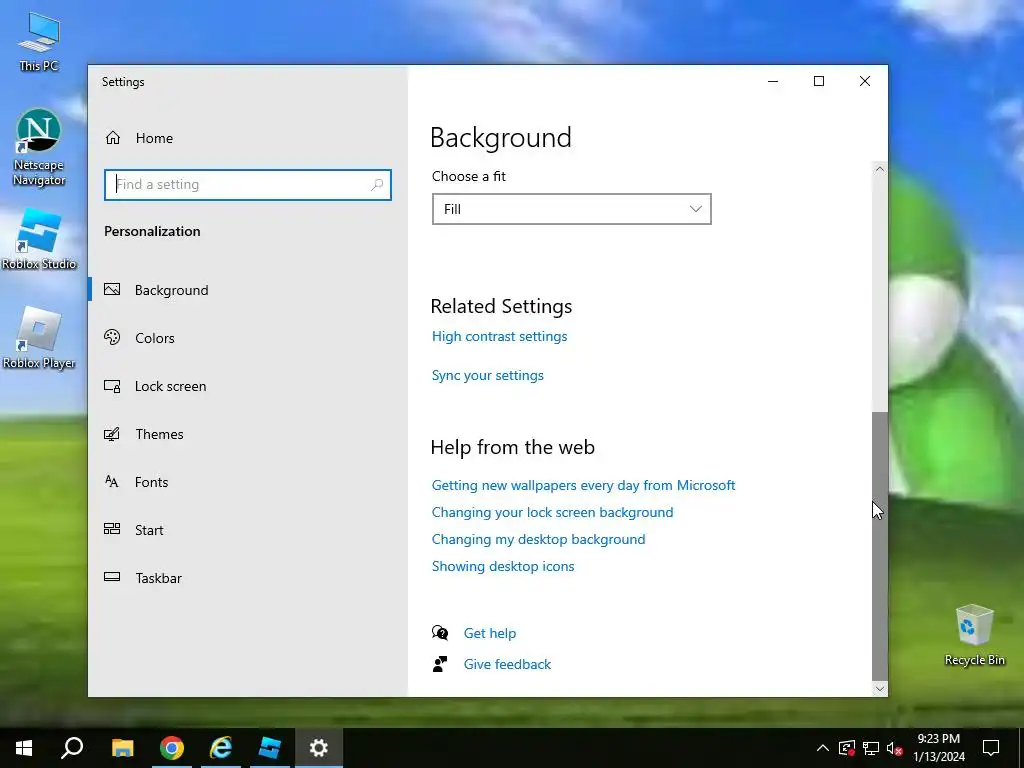
Task: Close the Settings window
Action: 865,81
